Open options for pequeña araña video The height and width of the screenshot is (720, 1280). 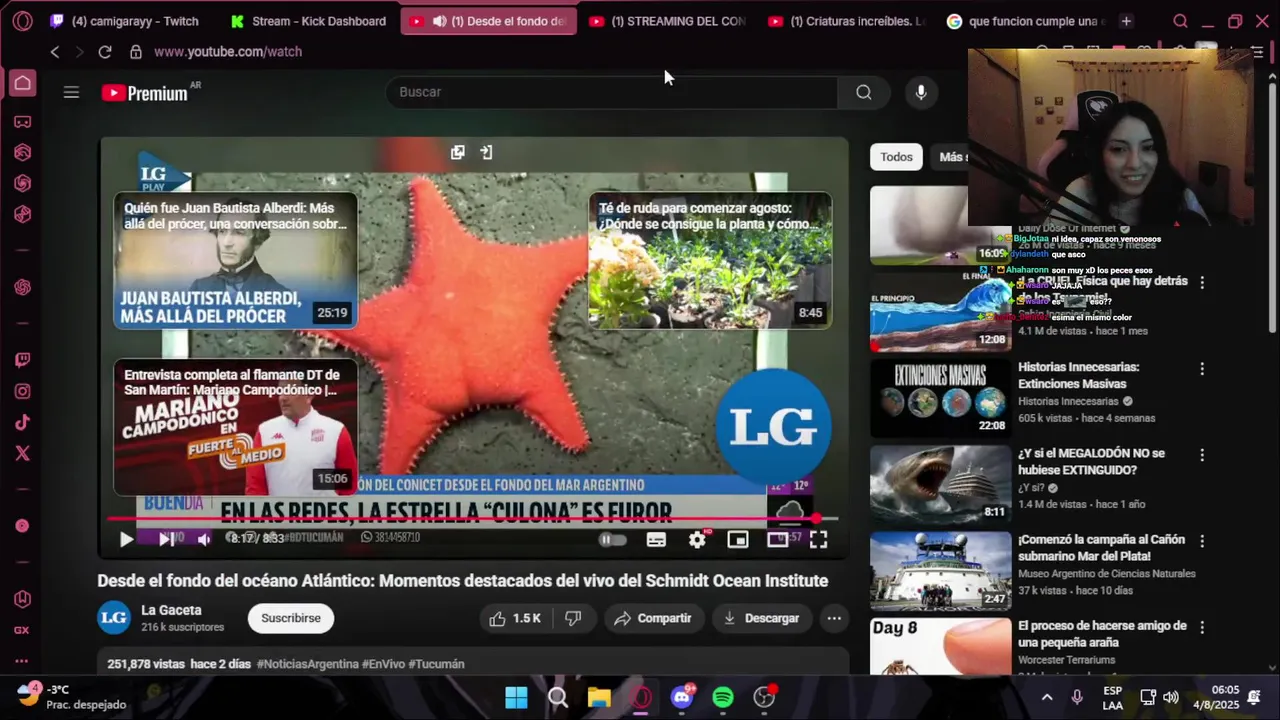point(1202,628)
